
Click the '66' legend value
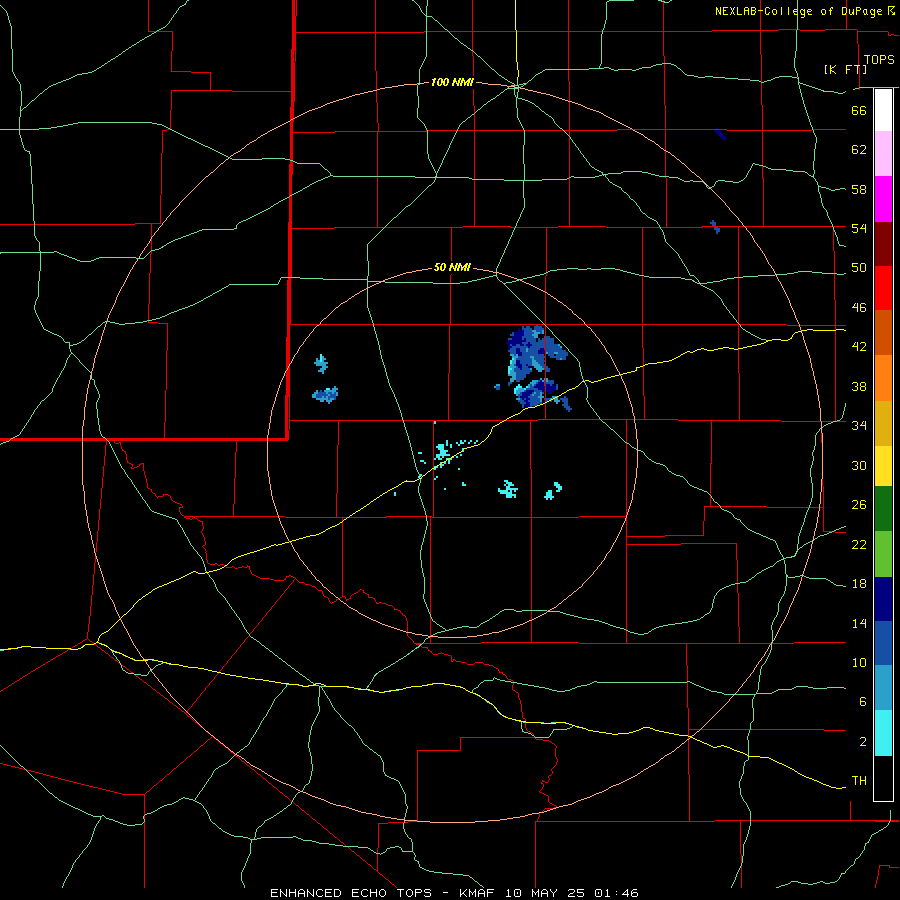point(859,110)
